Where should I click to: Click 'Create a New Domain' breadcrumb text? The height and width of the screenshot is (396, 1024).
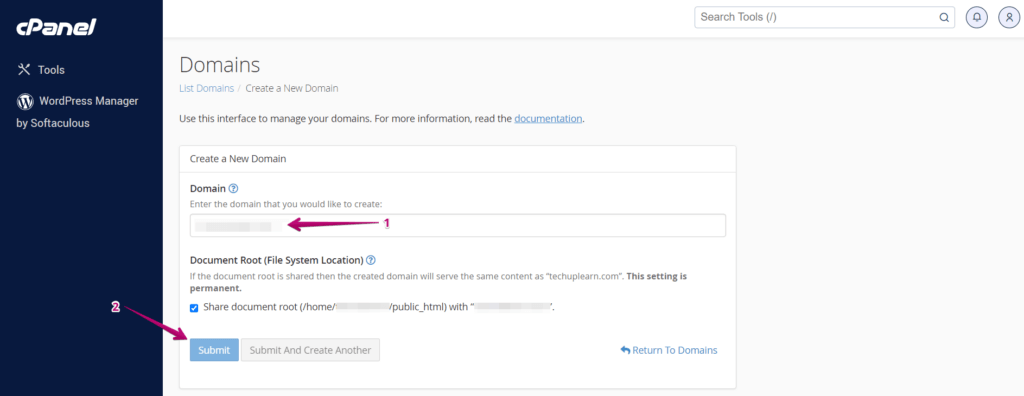(291, 88)
